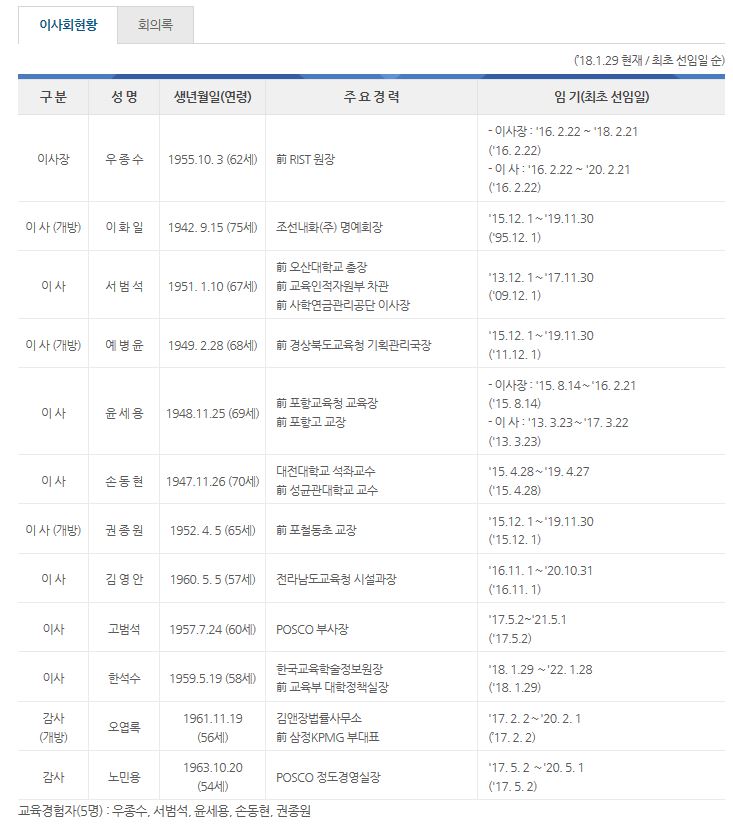Click the 생년월일(연령) column header
The width and height of the screenshot is (733, 825).
click(212, 97)
